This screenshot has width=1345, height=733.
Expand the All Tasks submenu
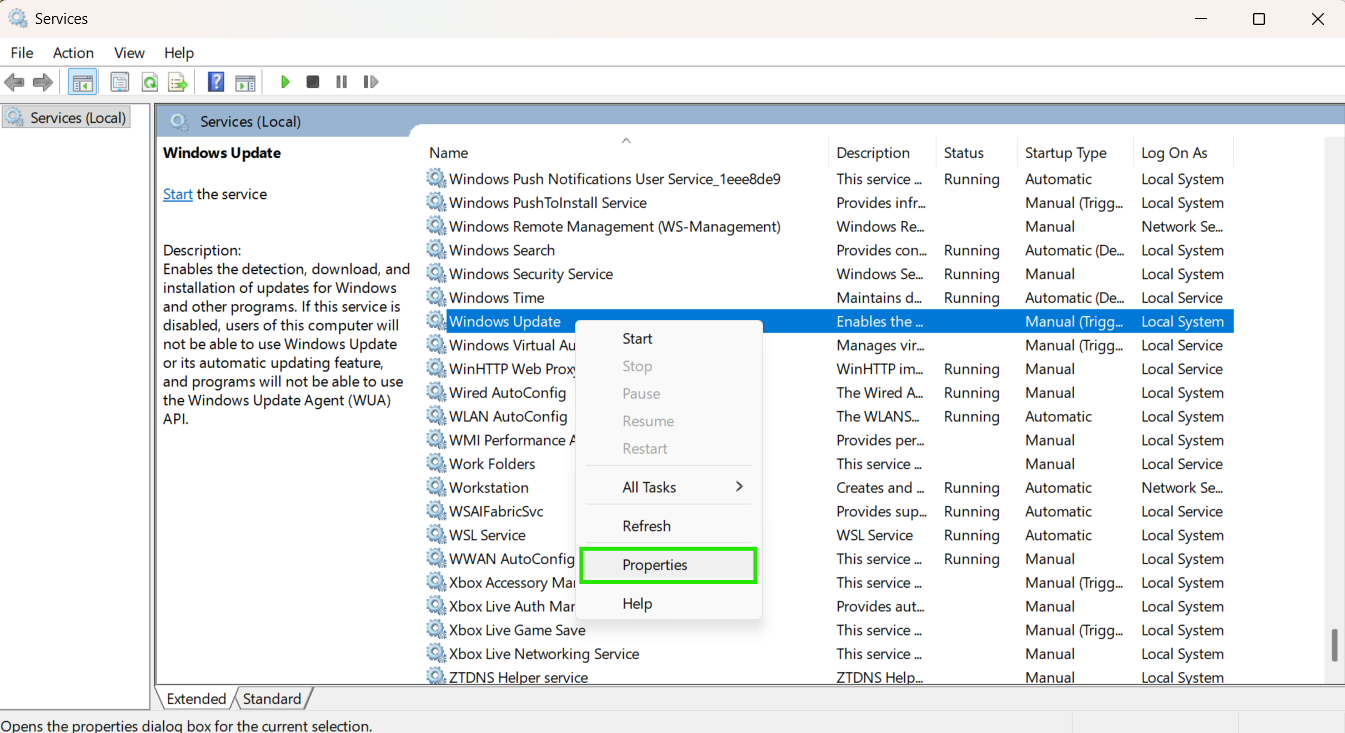point(670,487)
